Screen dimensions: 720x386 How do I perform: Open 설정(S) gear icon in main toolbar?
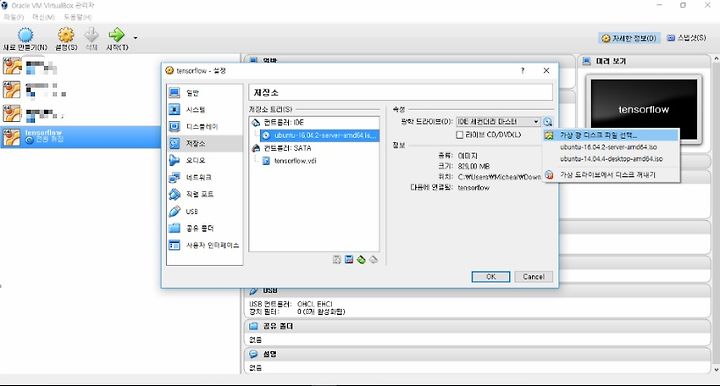[x=66, y=35]
